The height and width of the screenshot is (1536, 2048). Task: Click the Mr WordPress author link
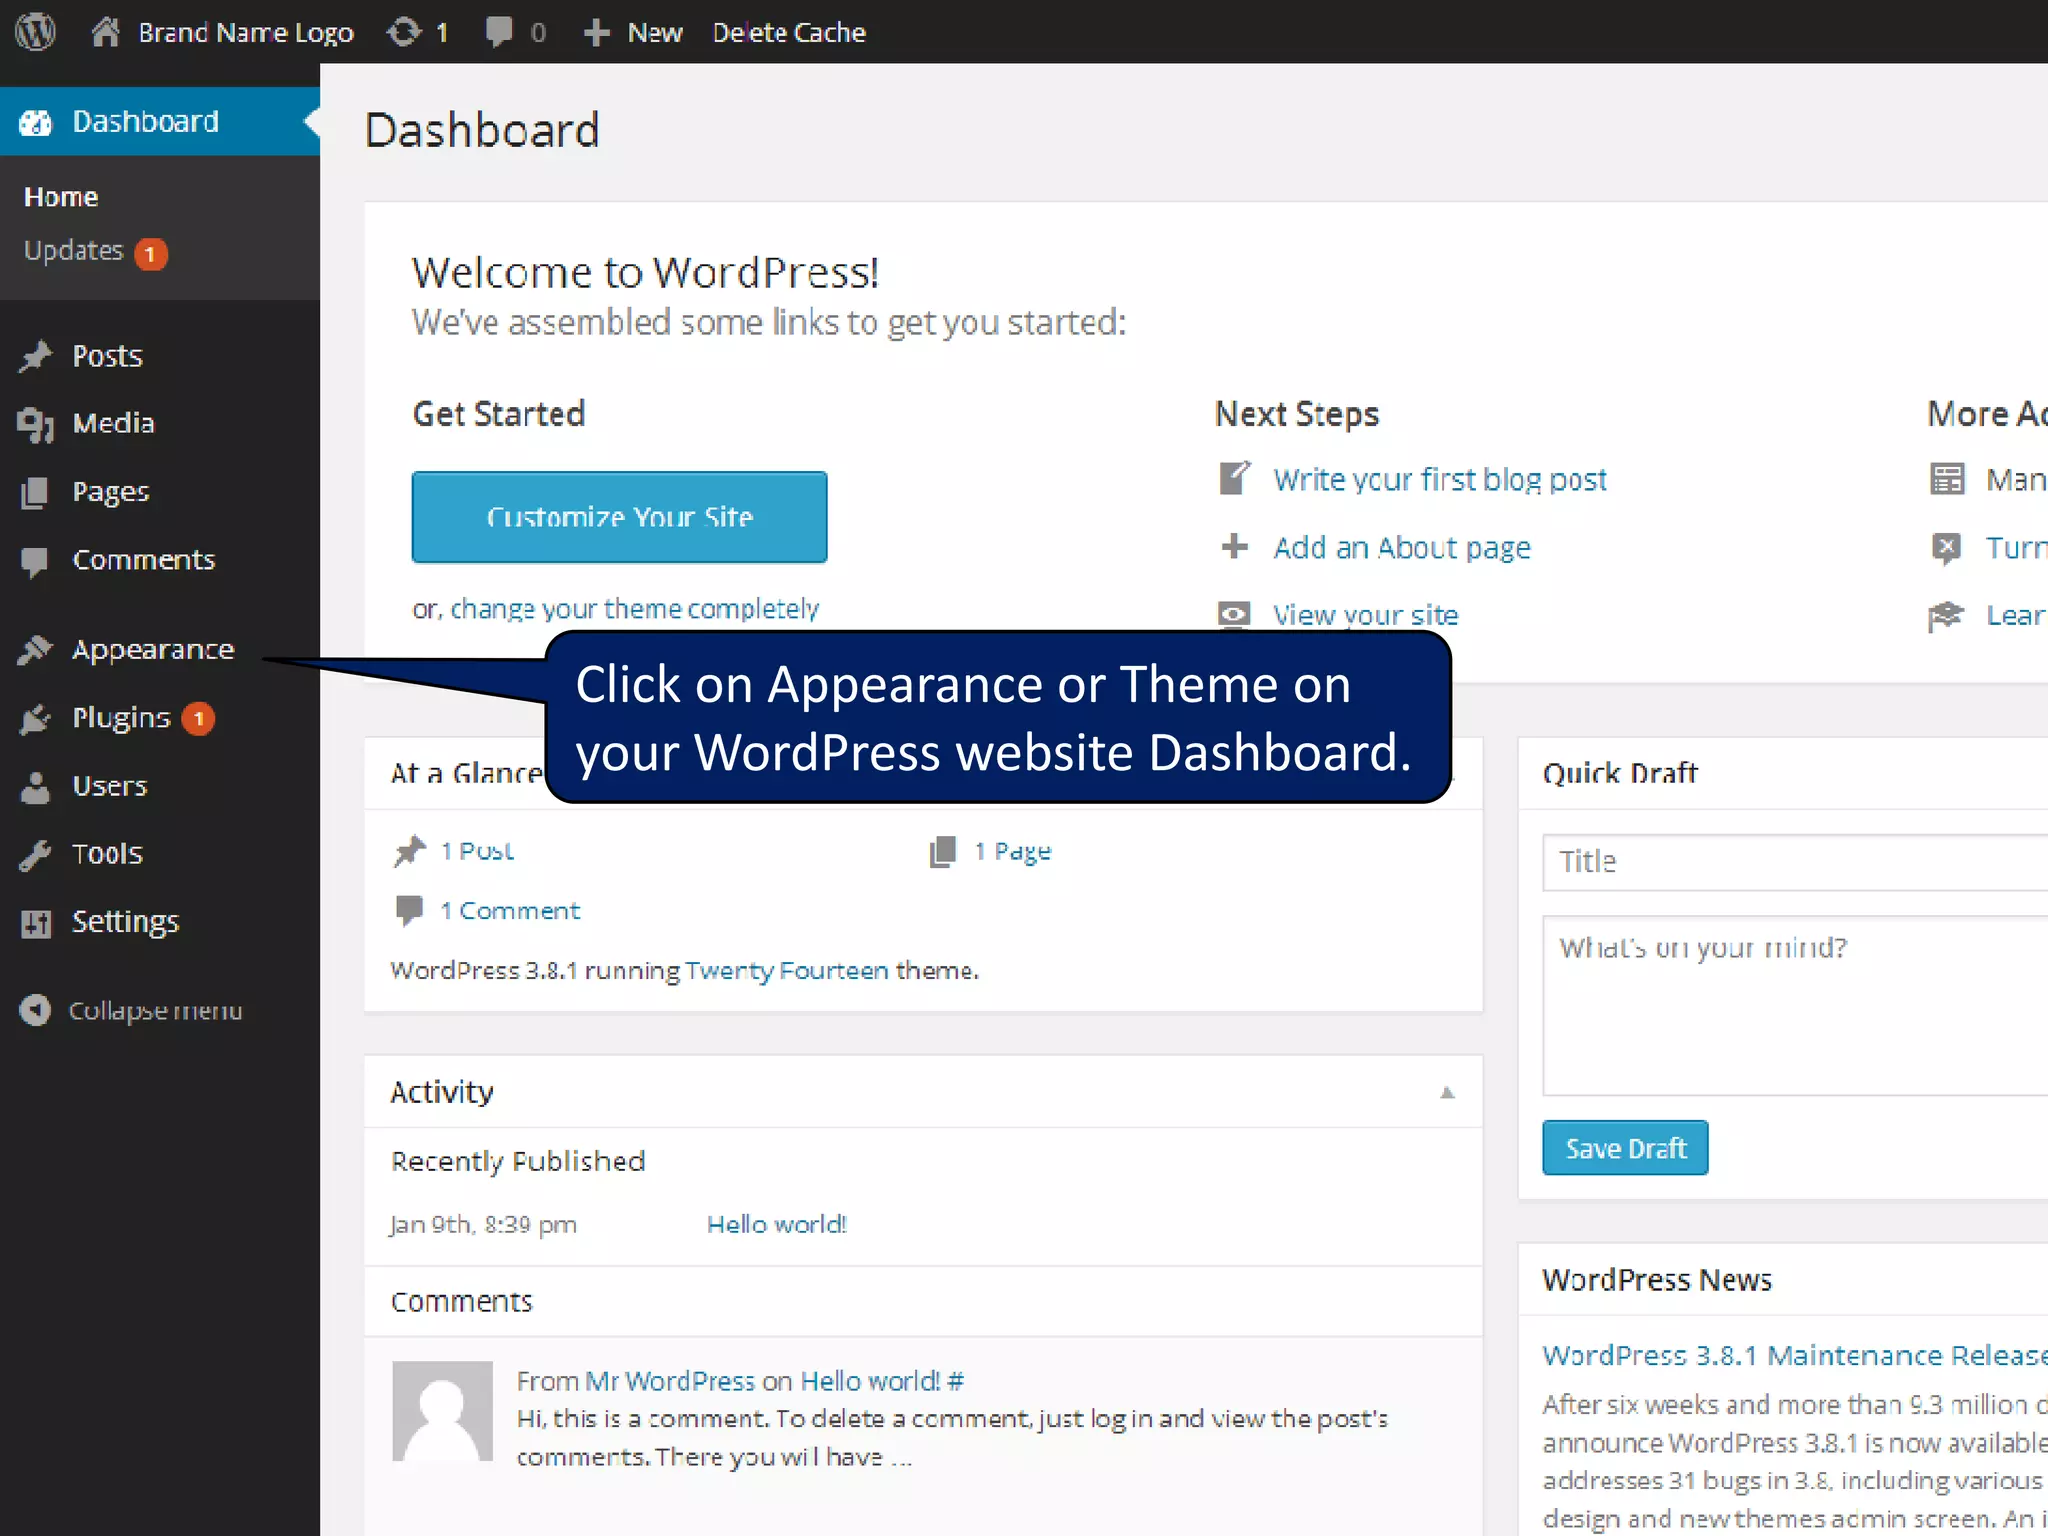670,1382
